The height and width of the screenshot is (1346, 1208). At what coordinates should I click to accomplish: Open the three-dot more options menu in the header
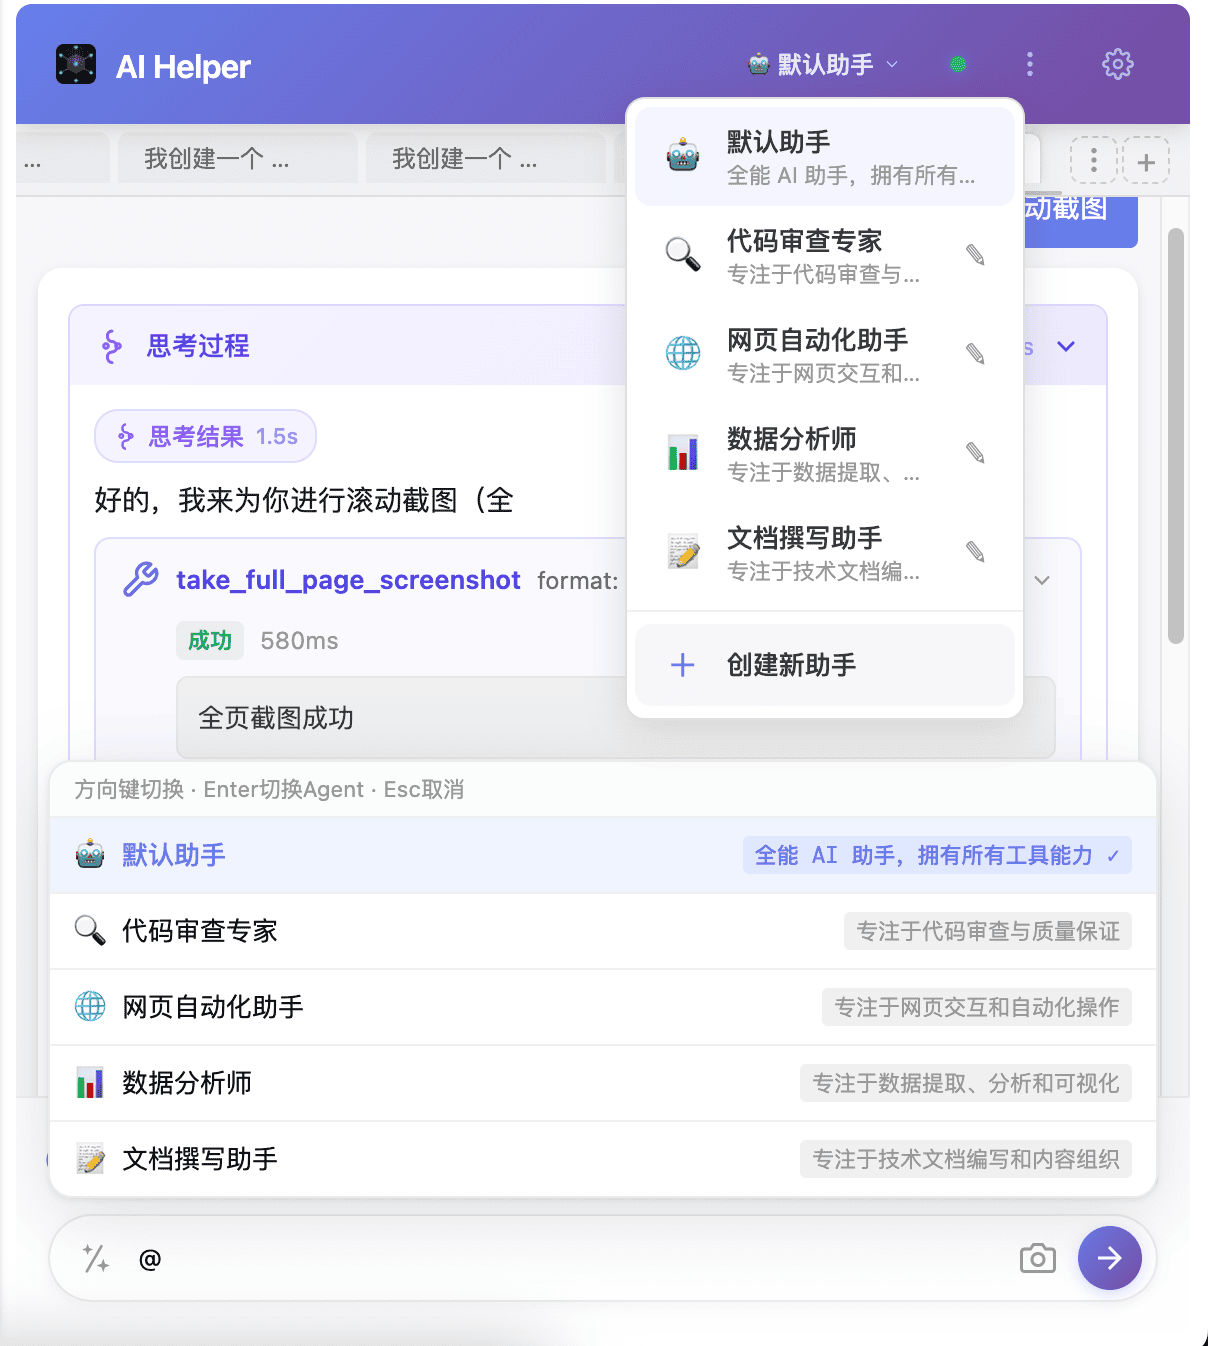1029,65
